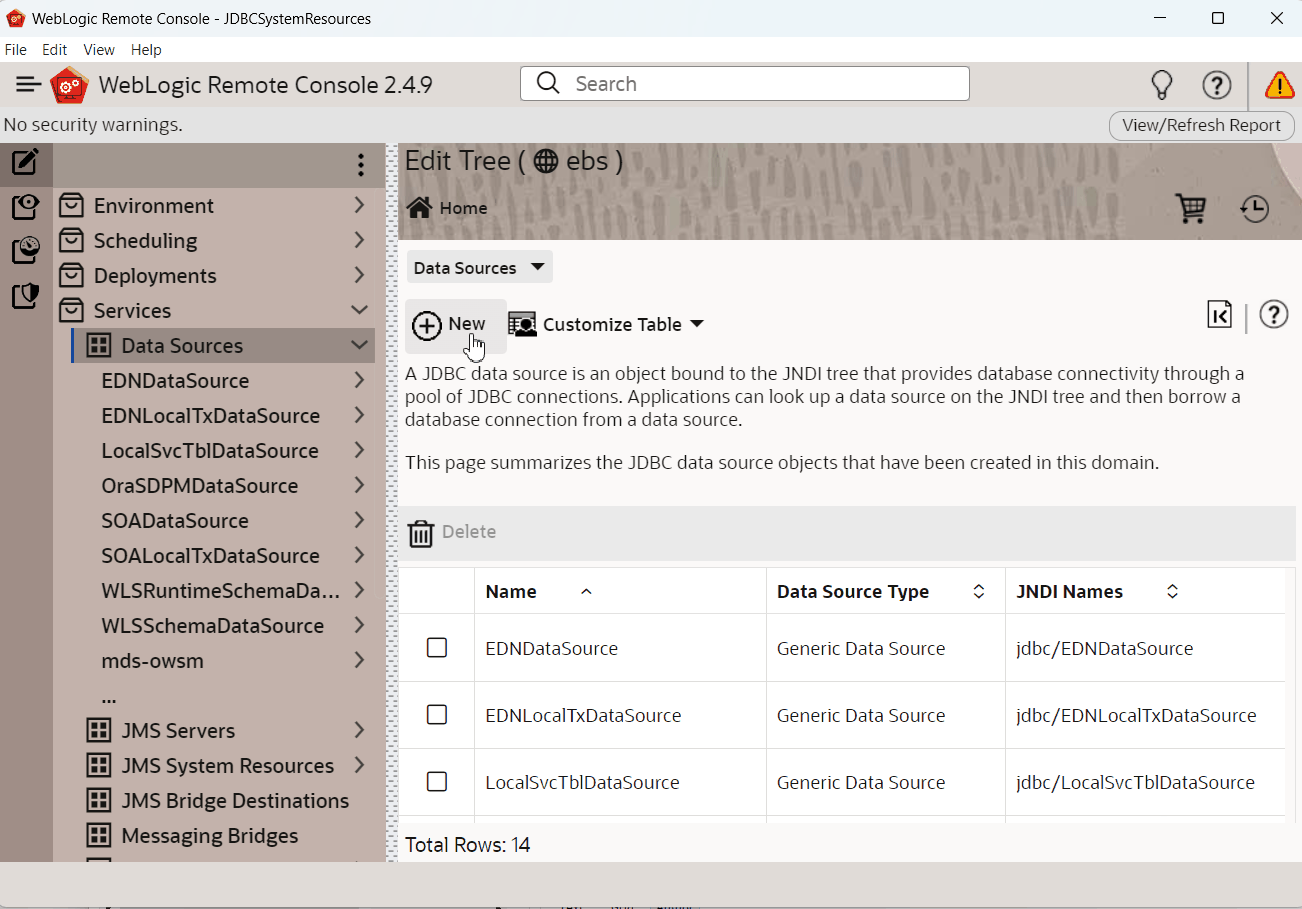
Task: Select the Configuration View Tree icon
Action: (26, 206)
